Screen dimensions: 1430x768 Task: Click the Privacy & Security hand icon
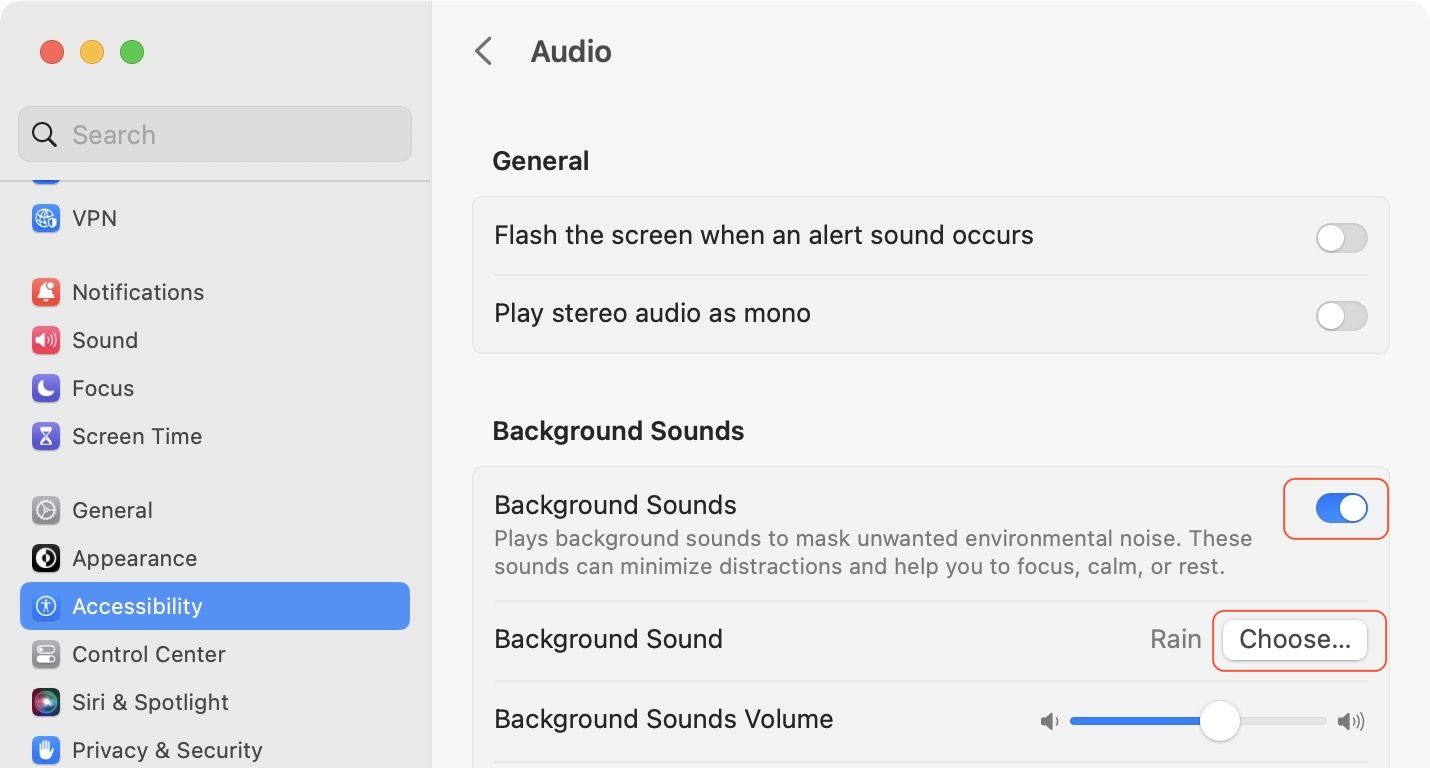coord(46,750)
